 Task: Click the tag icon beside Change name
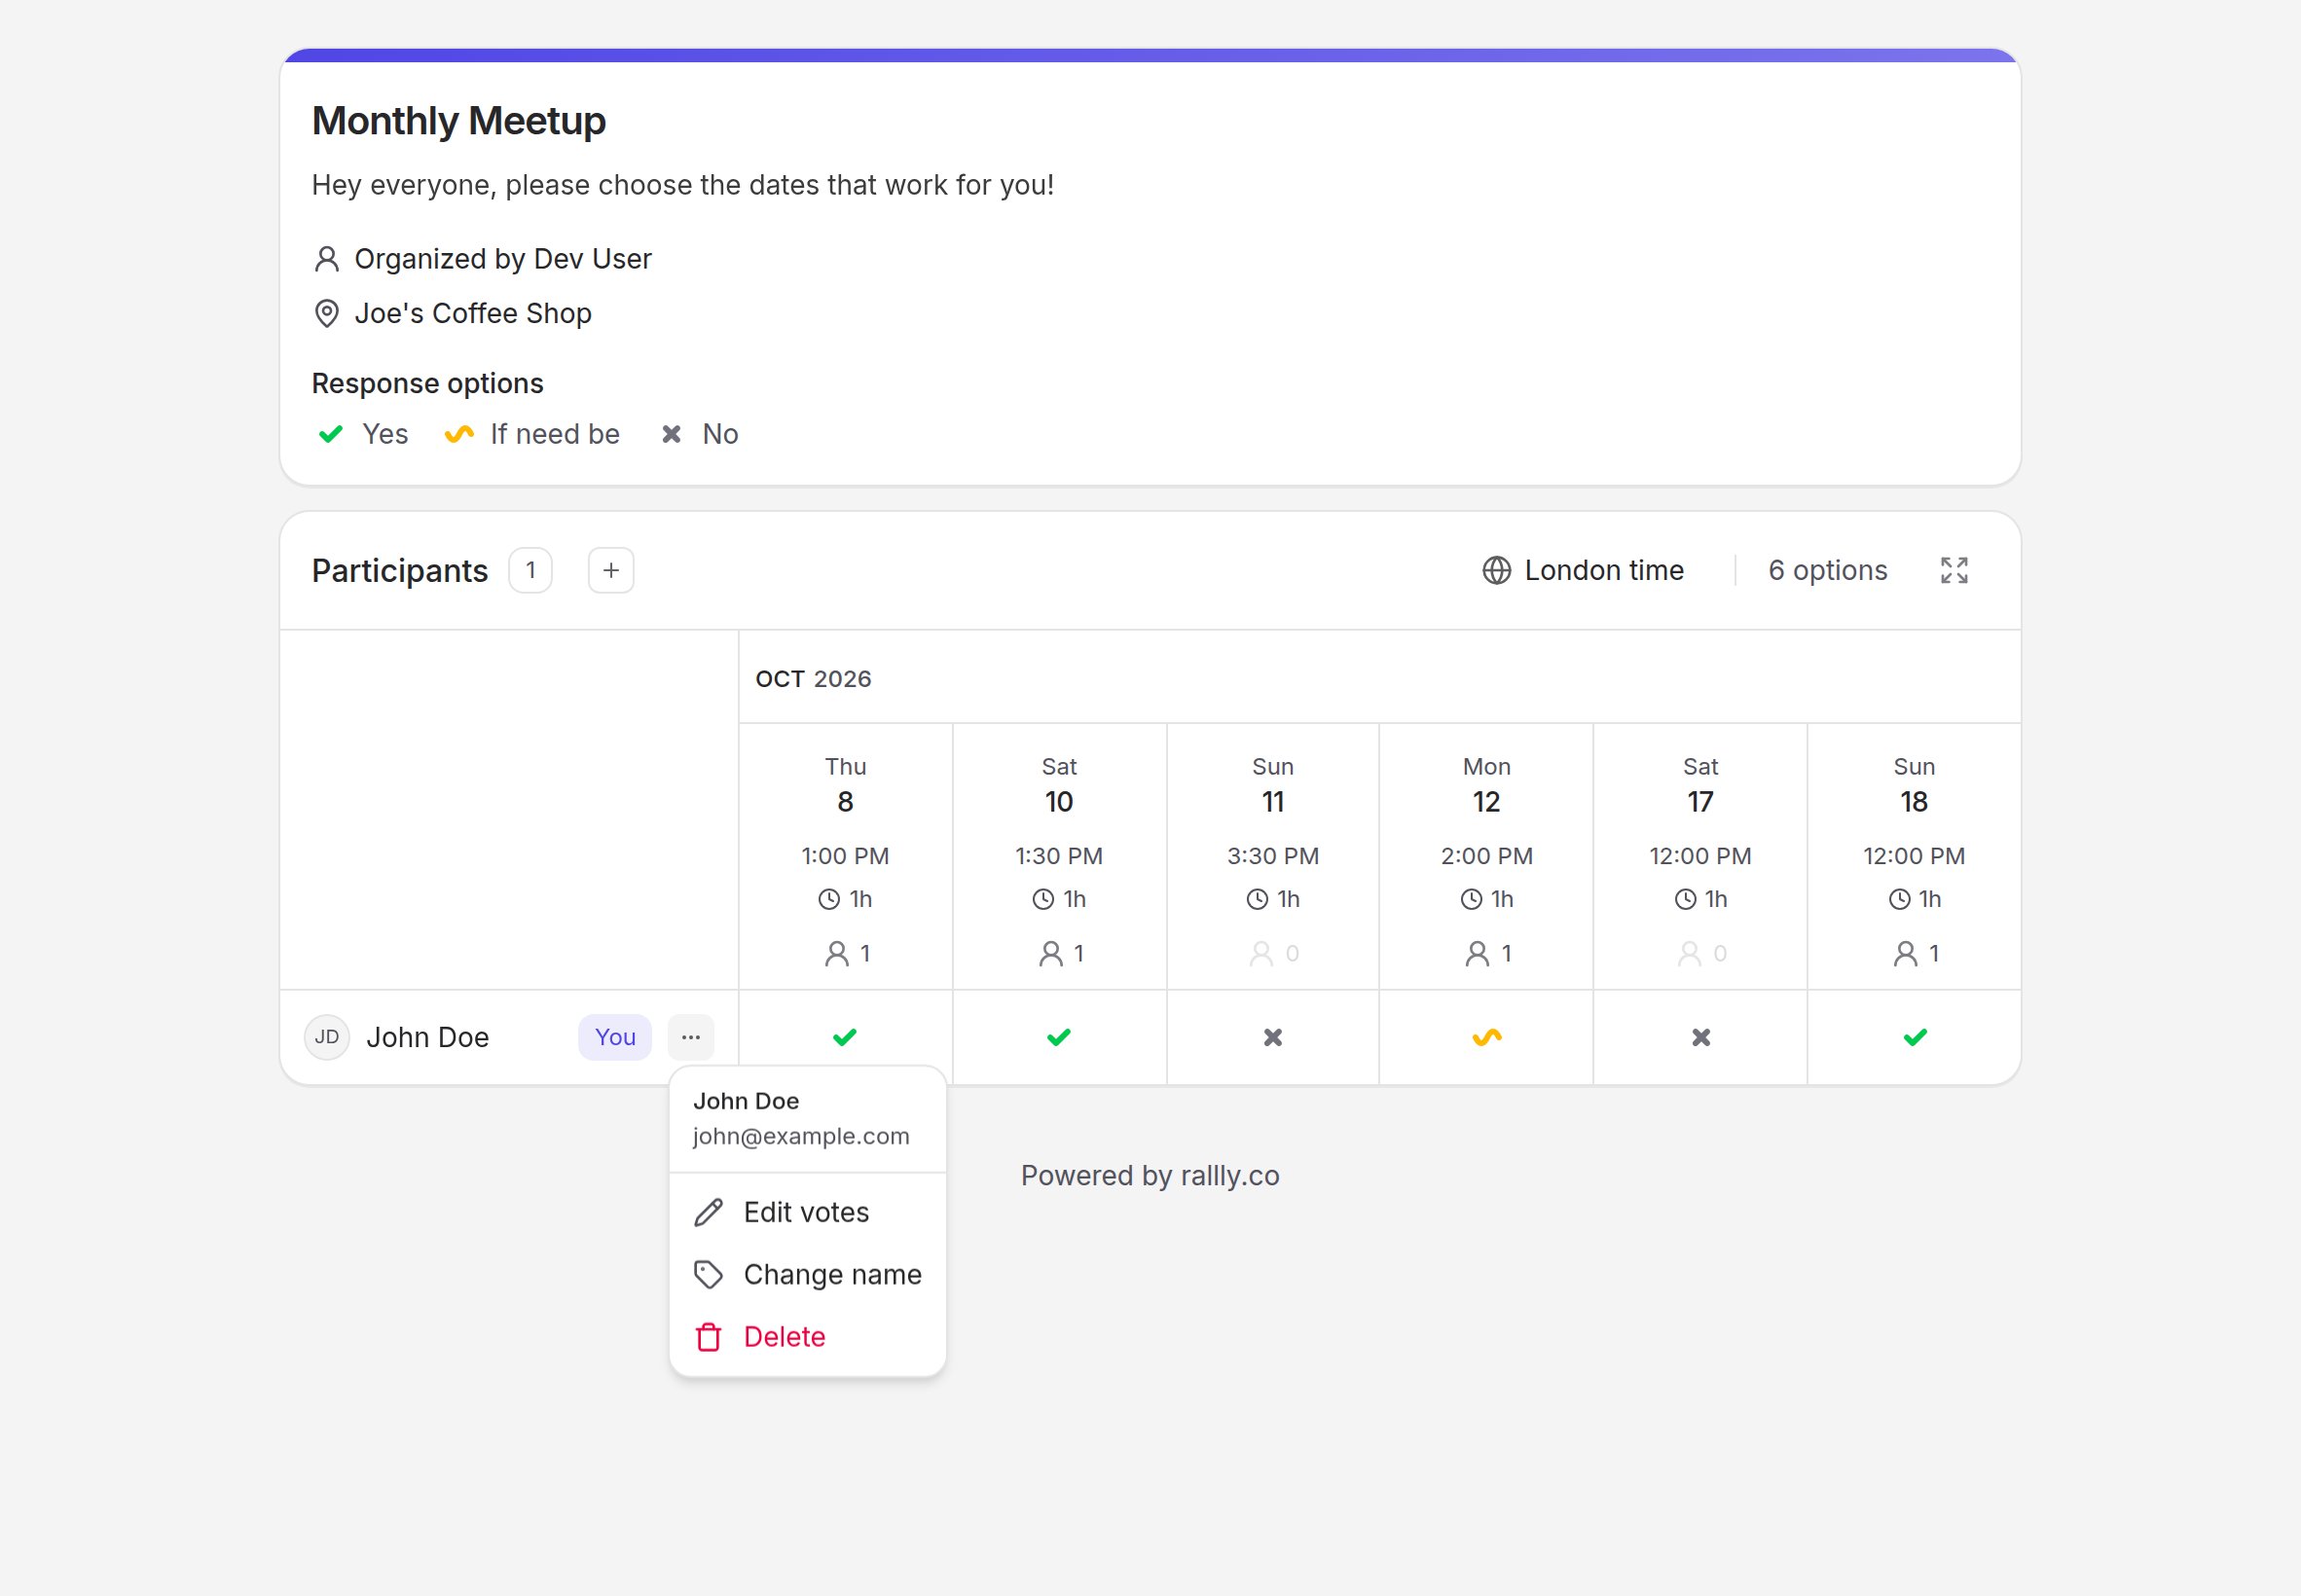708,1274
